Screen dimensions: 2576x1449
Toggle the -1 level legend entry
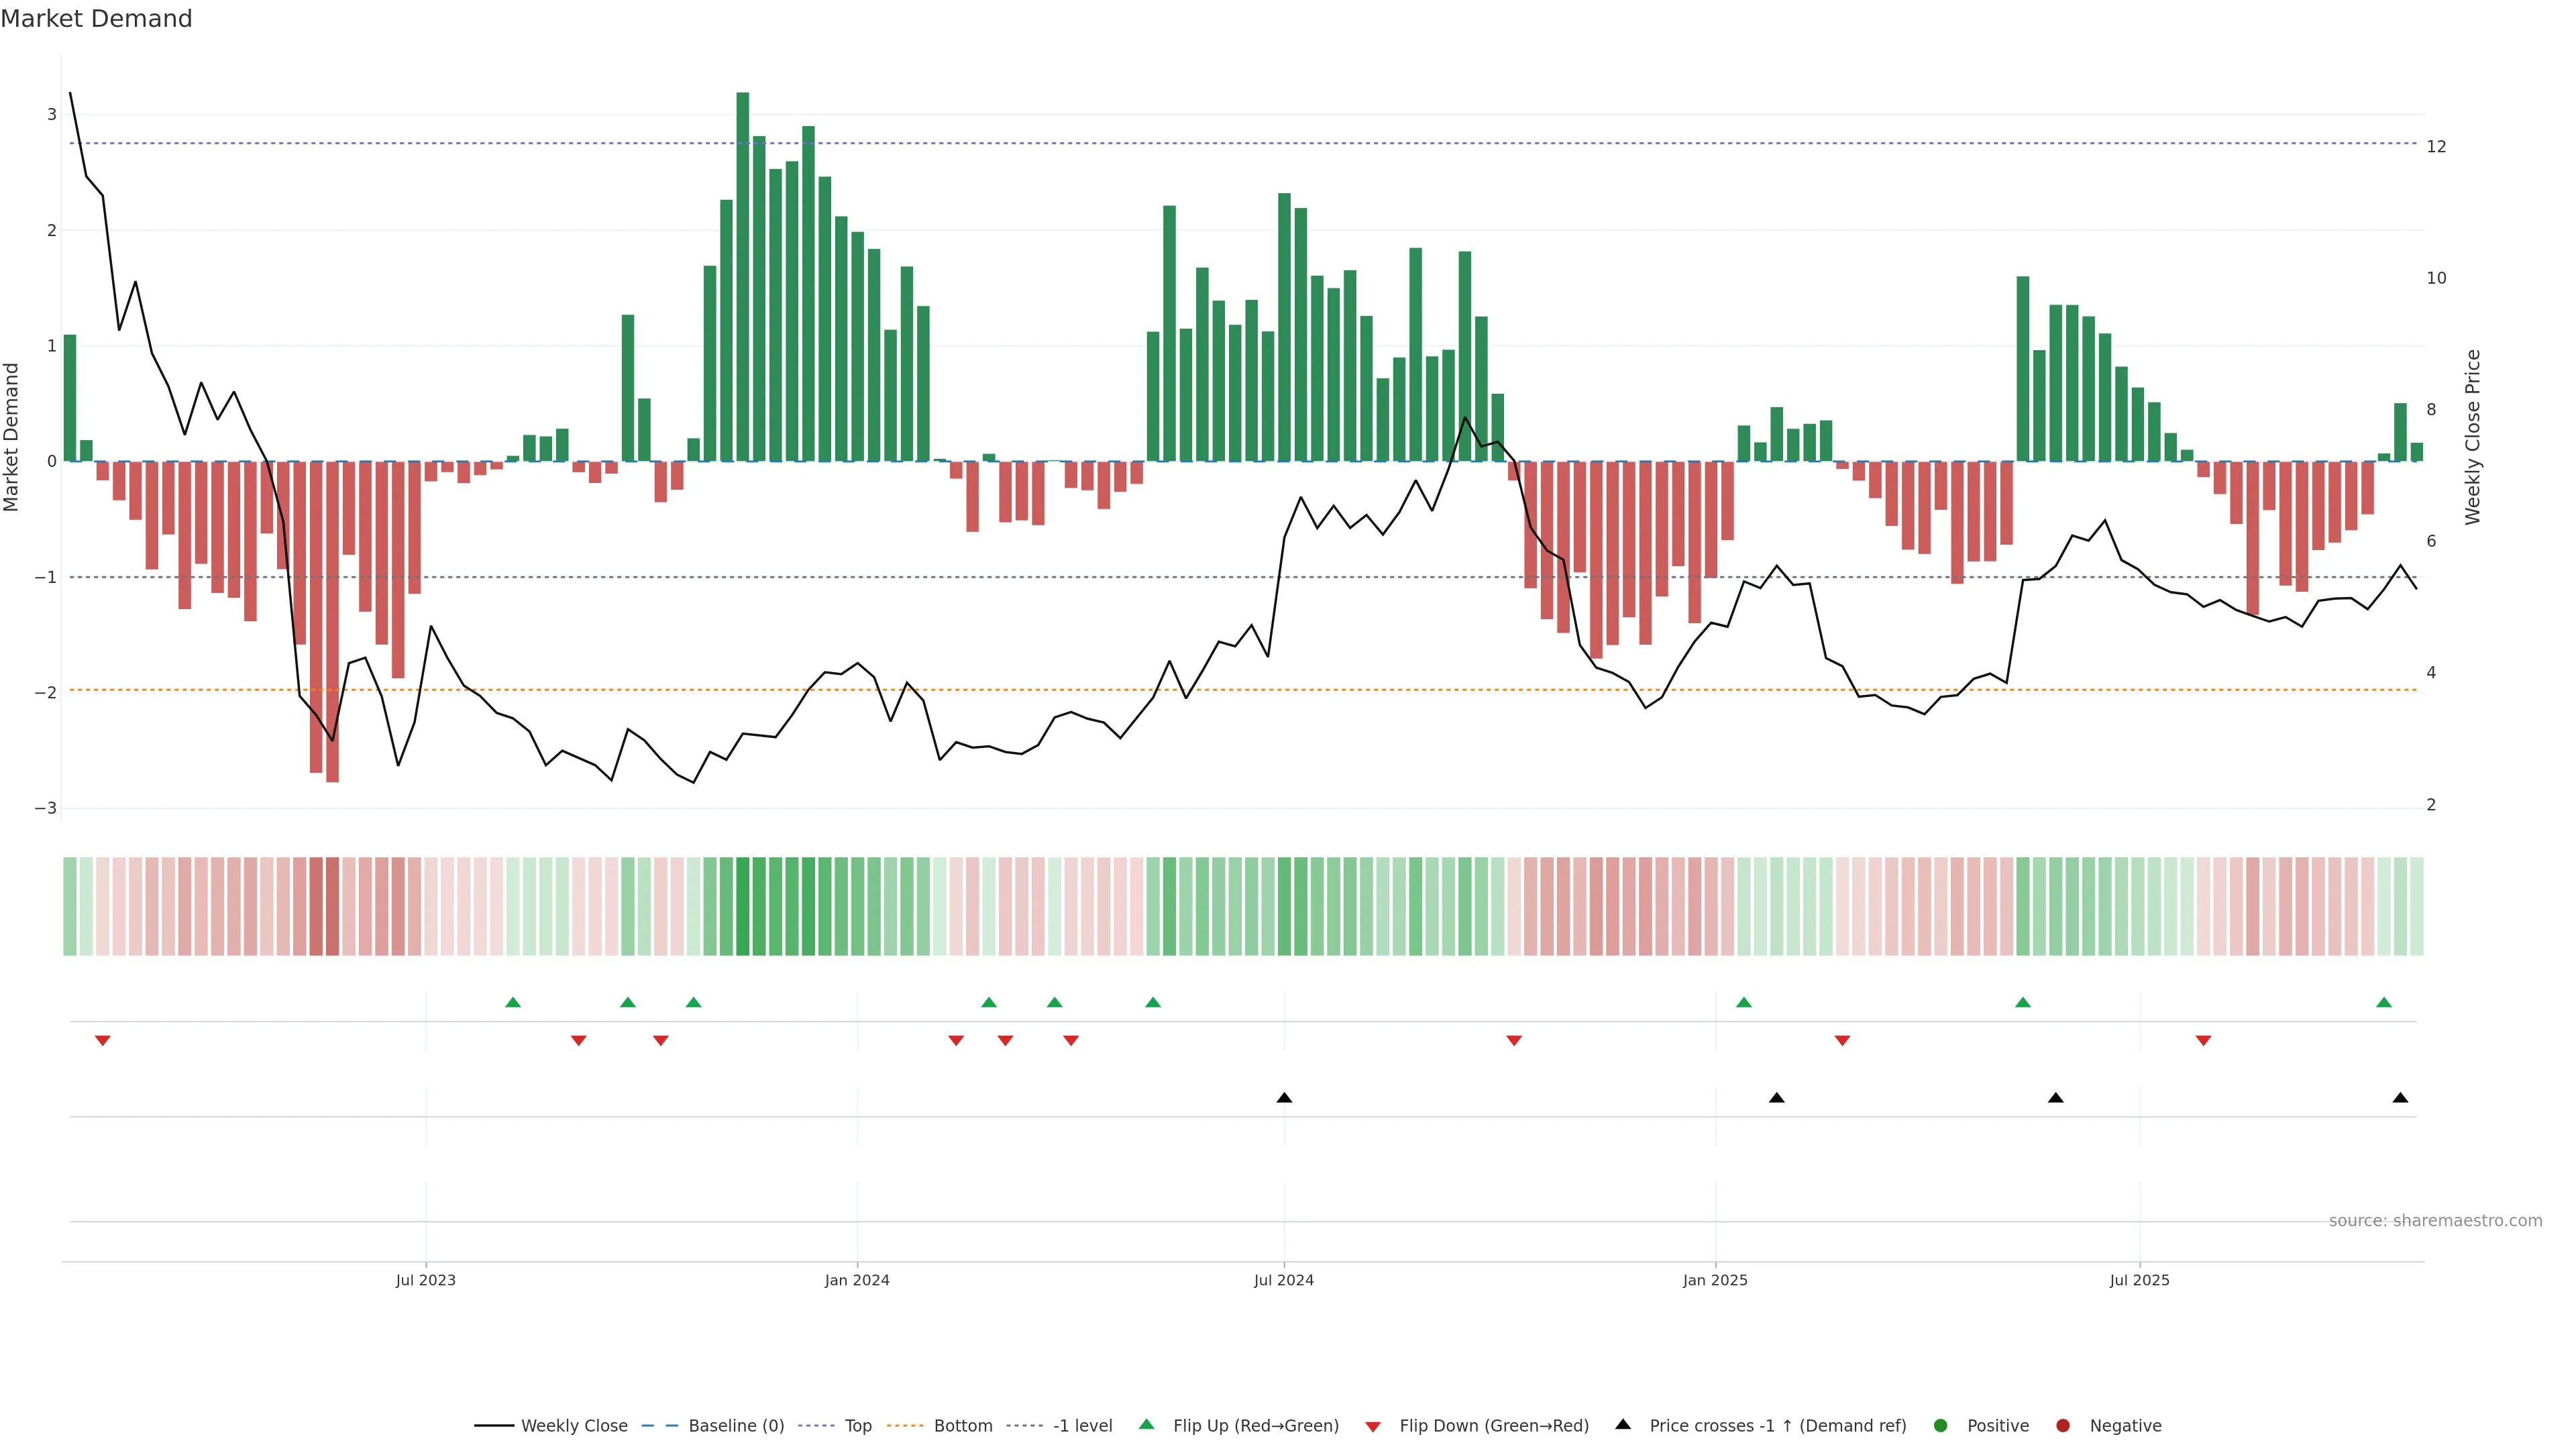pos(1082,1426)
